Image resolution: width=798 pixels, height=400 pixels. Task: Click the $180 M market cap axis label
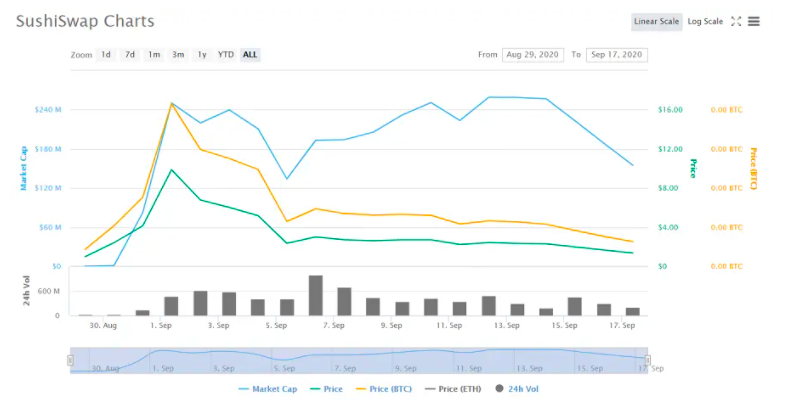(x=48, y=149)
